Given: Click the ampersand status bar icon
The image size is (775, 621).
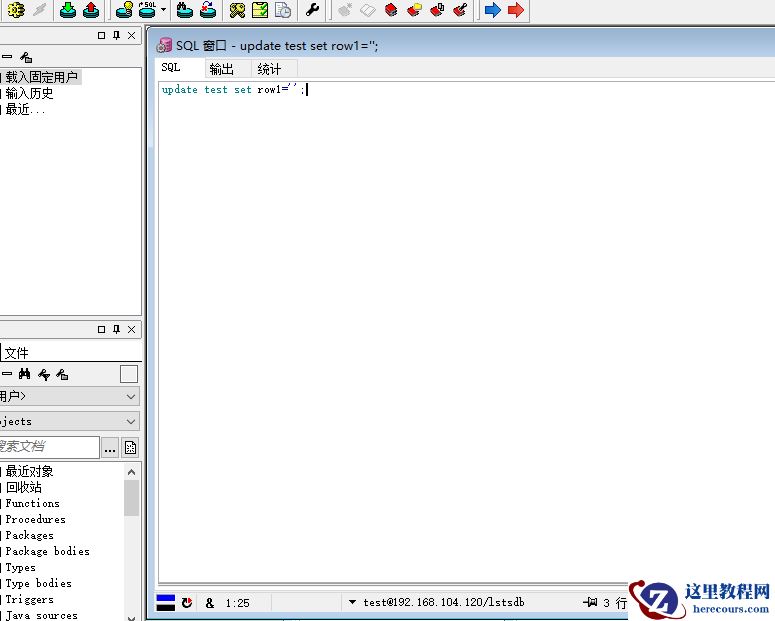Looking at the screenshot, I should point(210,603).
